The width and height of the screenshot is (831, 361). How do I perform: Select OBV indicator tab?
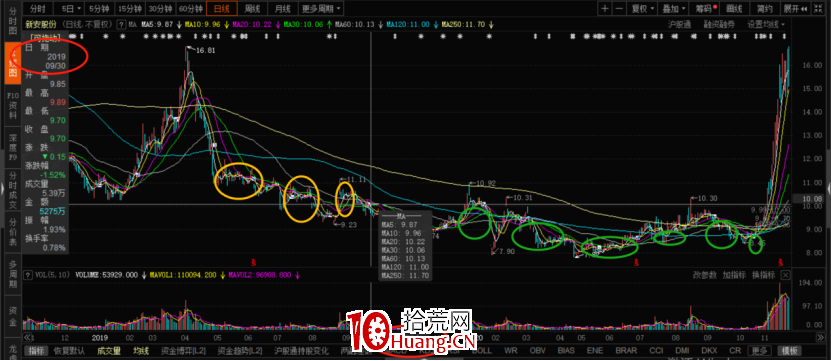tap(537, 350)
